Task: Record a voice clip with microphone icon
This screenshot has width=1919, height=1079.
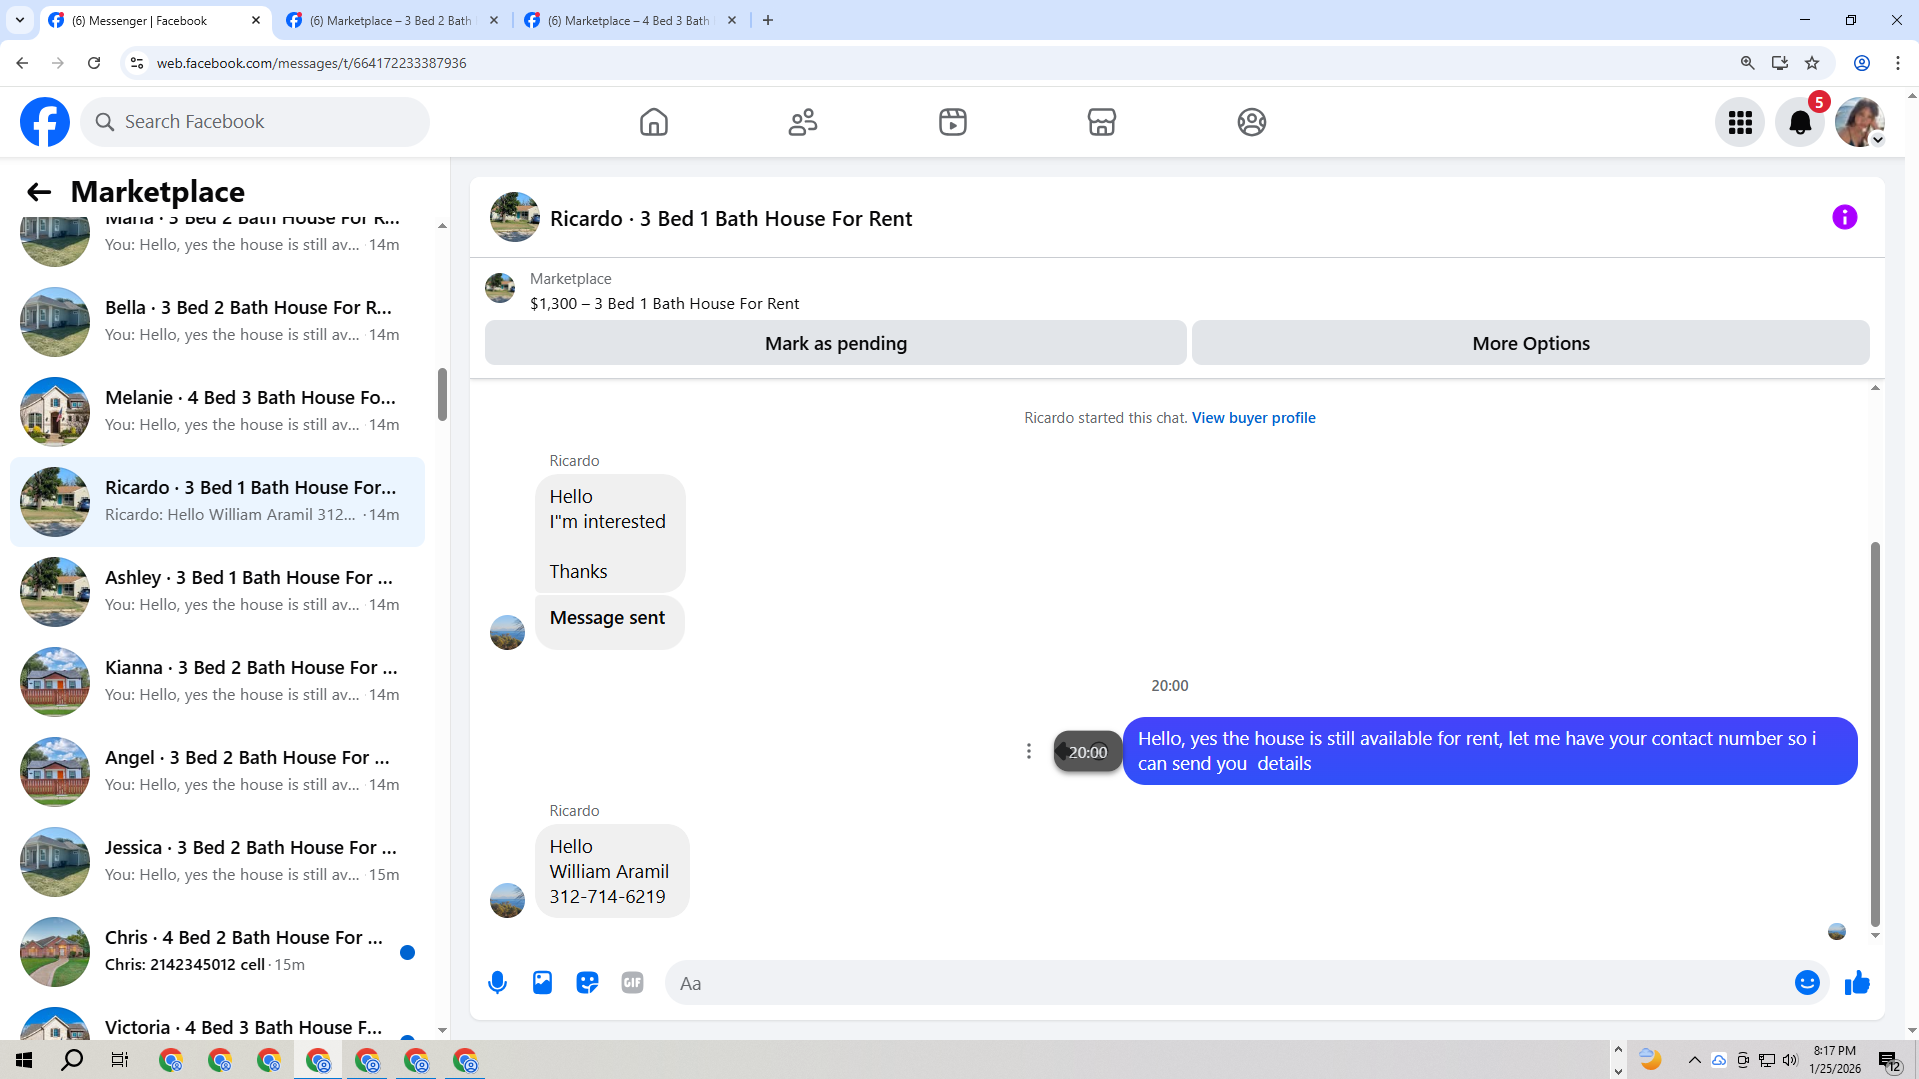Action: click(x=497, y=983)
